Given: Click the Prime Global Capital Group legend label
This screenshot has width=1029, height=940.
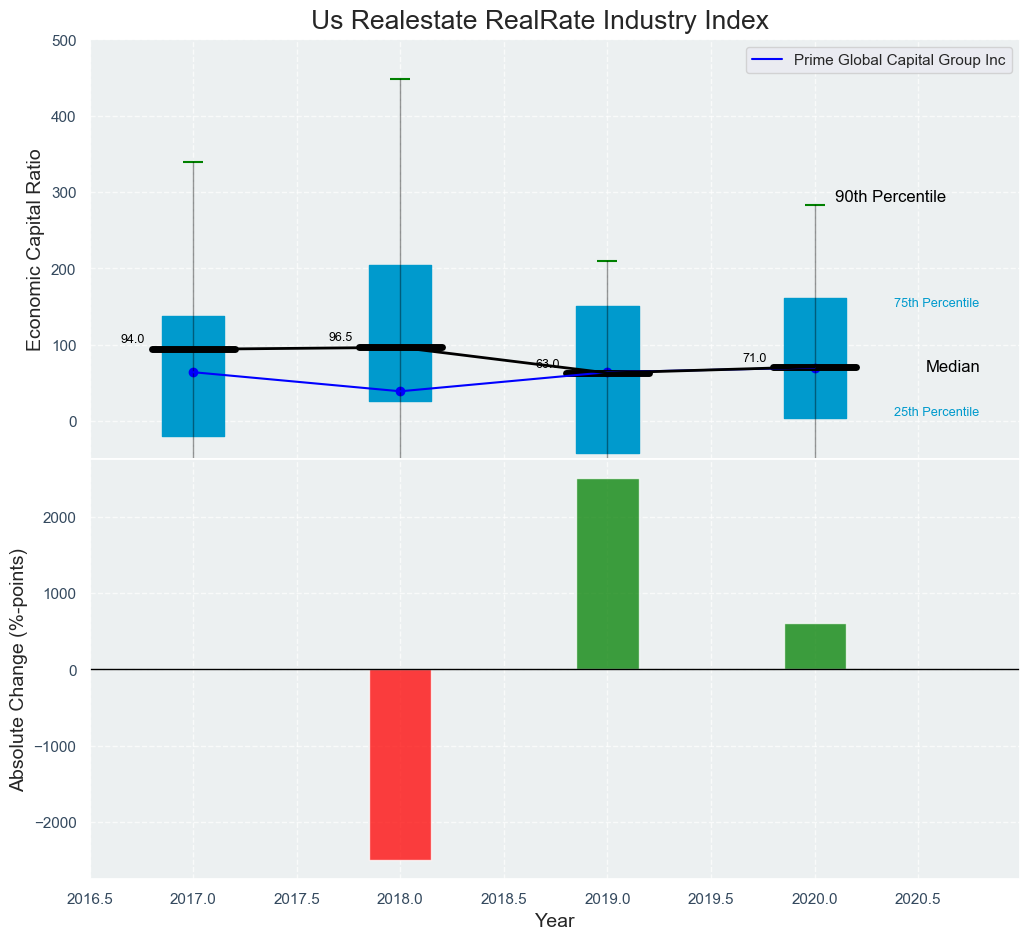Looking at the screenshot, I should click(899, 60).
